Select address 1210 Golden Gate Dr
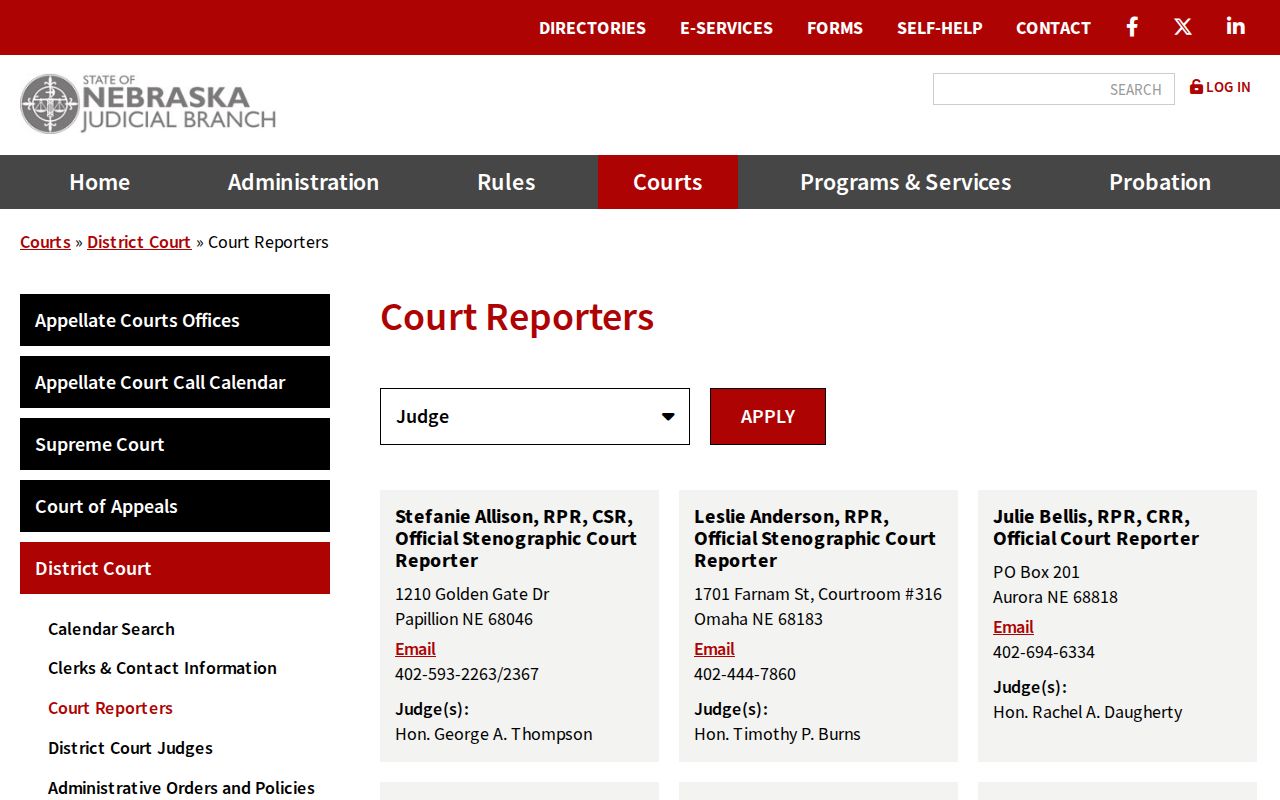Image resolution: width=1280 pixels, height=800 pixels. point(472,594)
